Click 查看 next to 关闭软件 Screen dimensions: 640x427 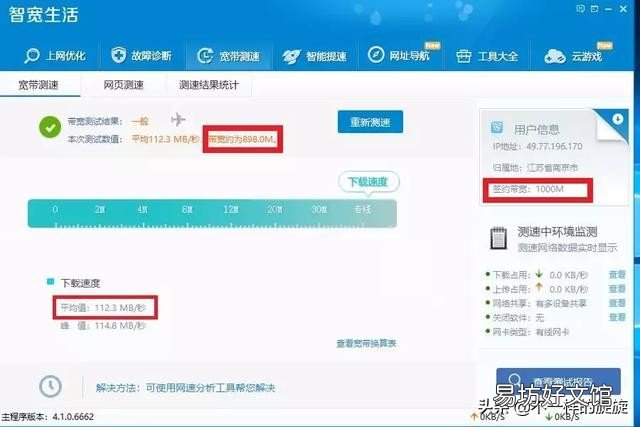(617, 317)
